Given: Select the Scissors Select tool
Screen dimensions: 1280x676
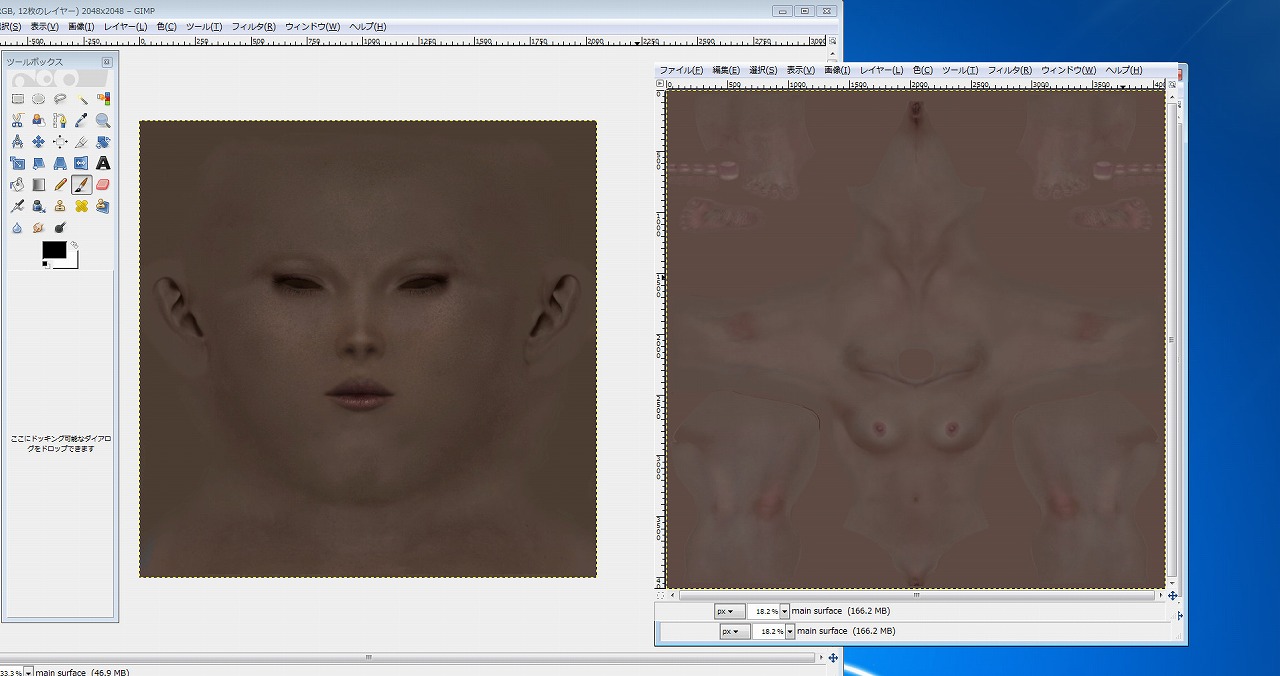Looking at the screenshot, I should [17, 120].
